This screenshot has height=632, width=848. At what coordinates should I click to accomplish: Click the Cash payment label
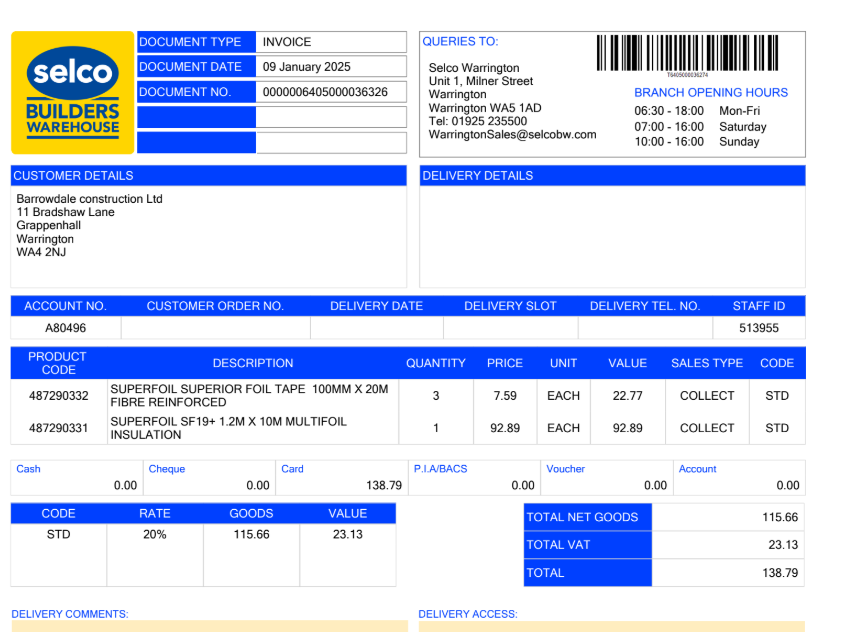pyautogui.click(x=28, y=469)
